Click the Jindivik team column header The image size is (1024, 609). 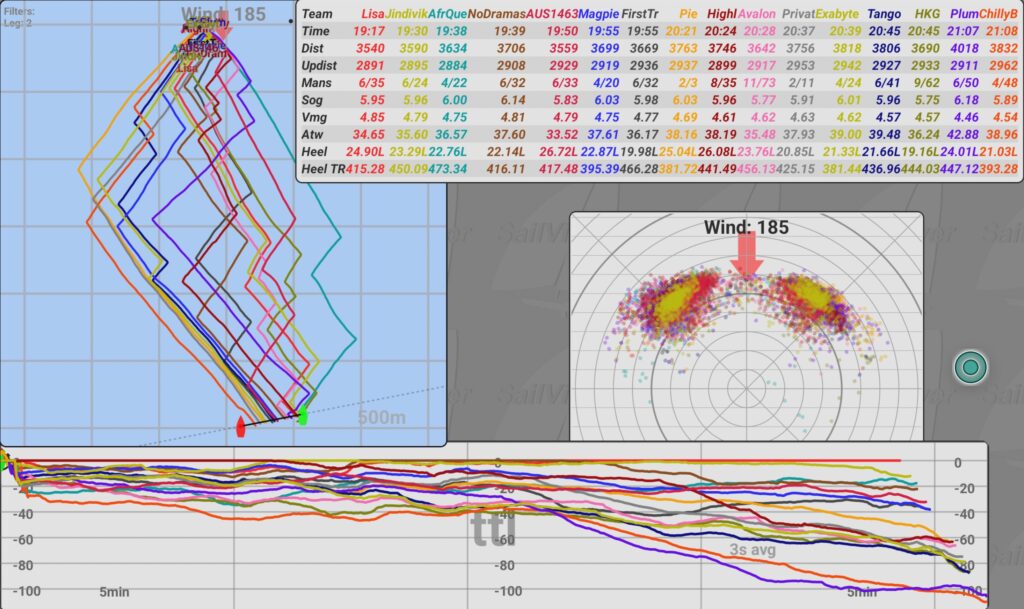tap(406, 14)
